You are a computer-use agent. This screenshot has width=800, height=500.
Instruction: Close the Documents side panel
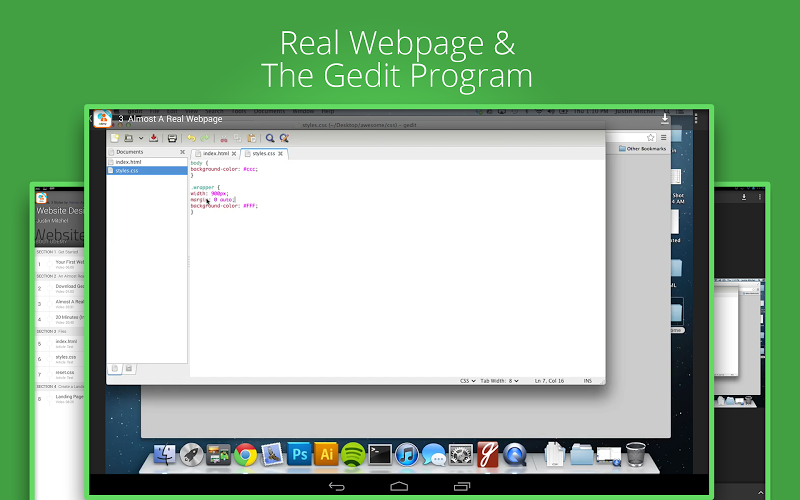[182, 152]
